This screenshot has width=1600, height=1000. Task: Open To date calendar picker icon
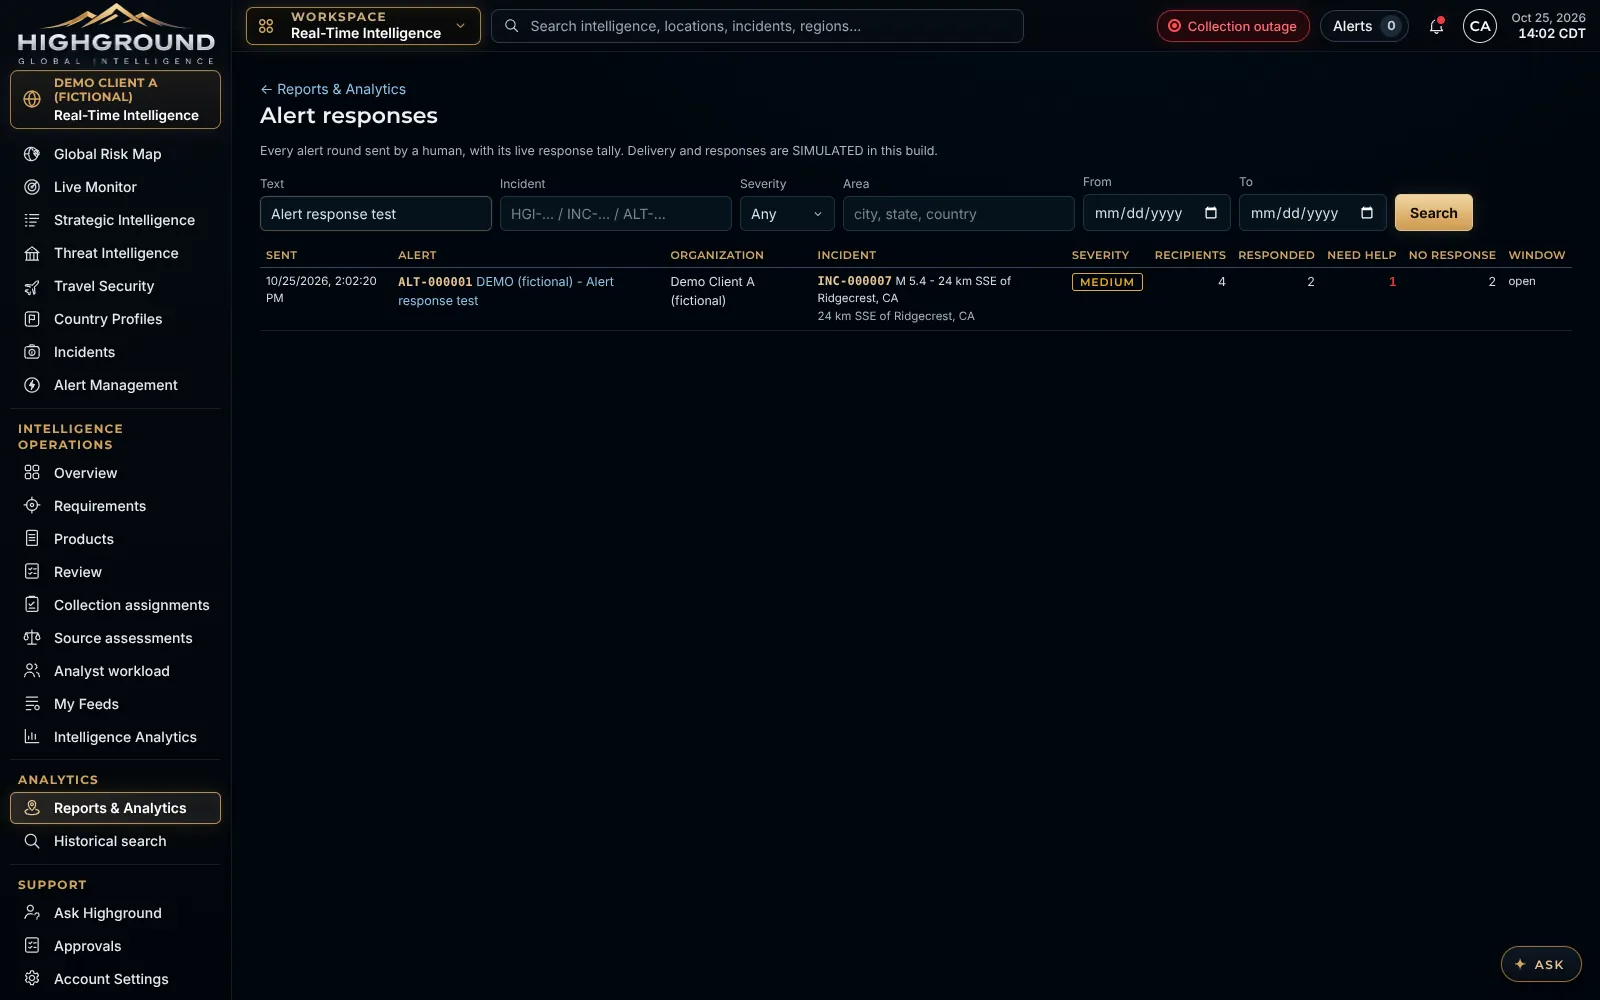coord(1367,213)
